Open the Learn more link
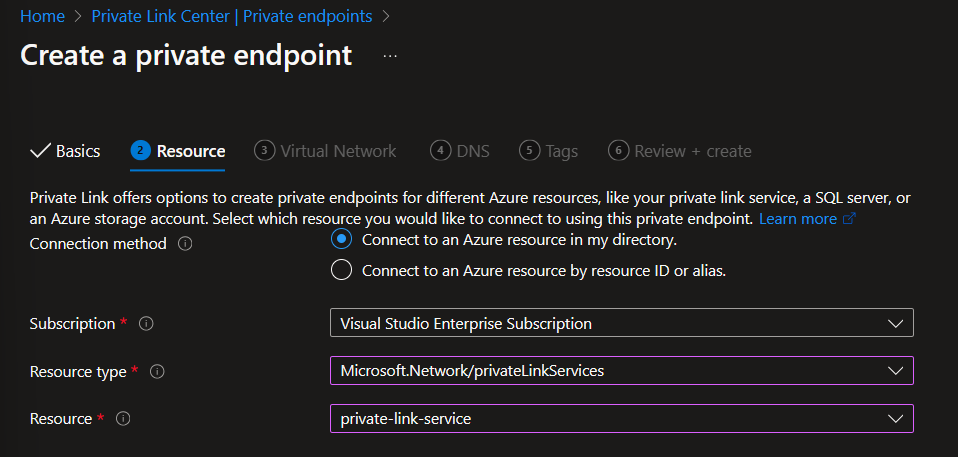 click(797, 219)
